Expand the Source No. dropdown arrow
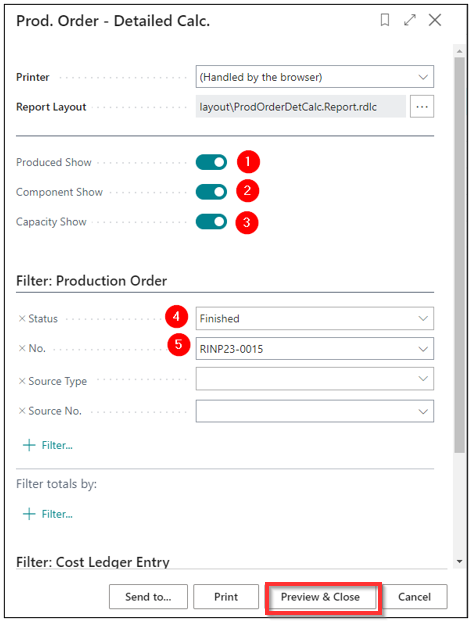473x623 pixels. (423, 411)
